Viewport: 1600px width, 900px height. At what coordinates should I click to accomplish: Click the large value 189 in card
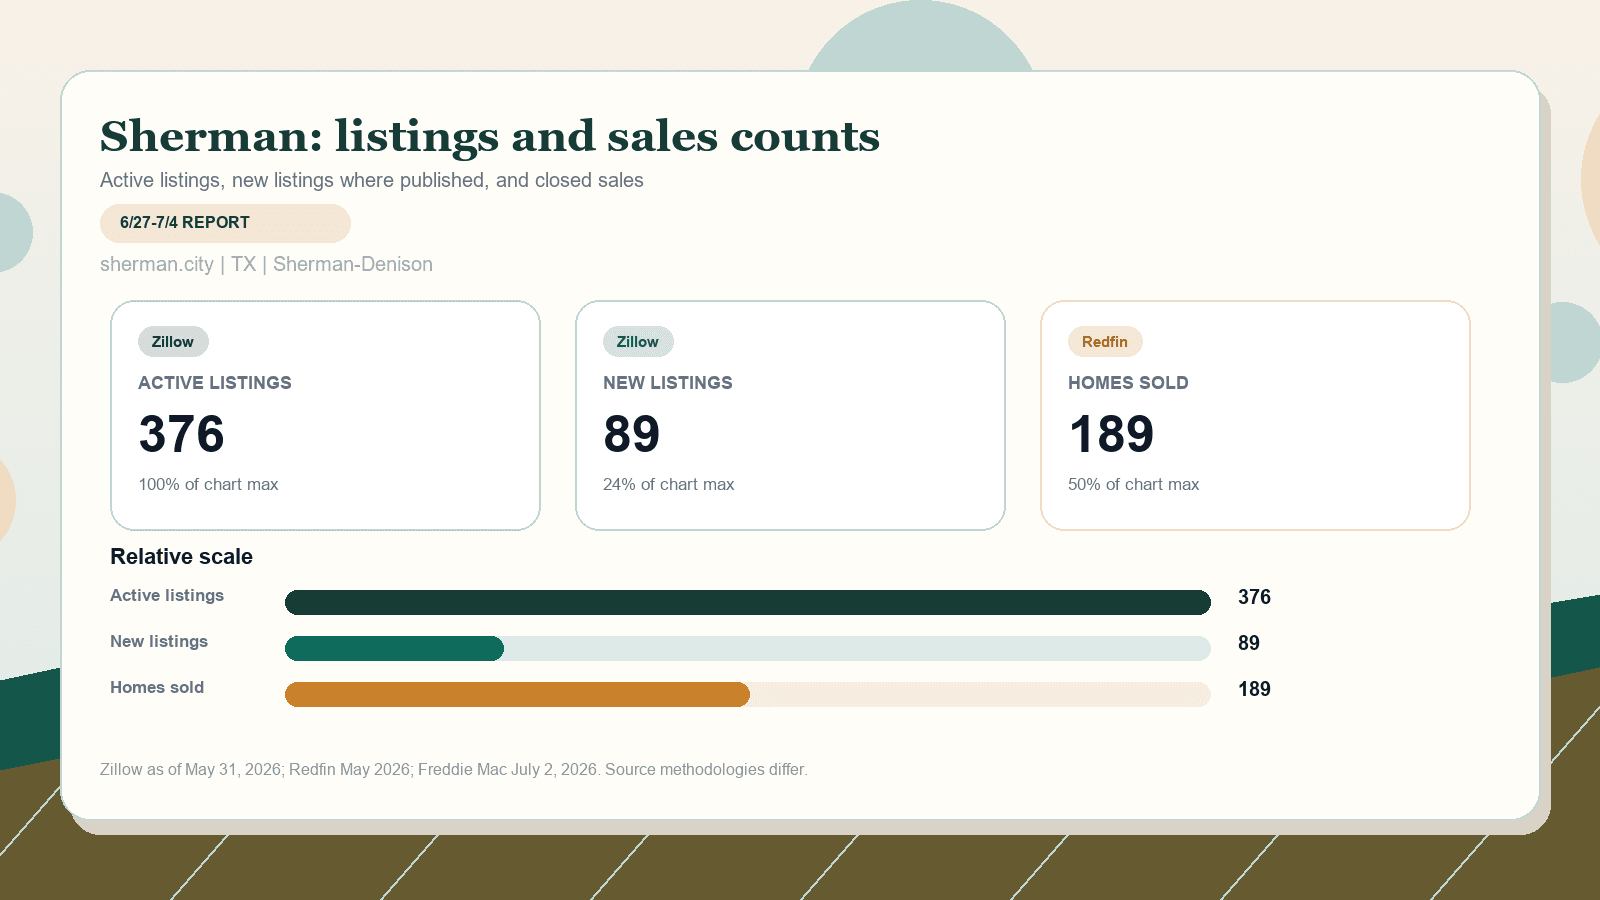[1111, 434]
